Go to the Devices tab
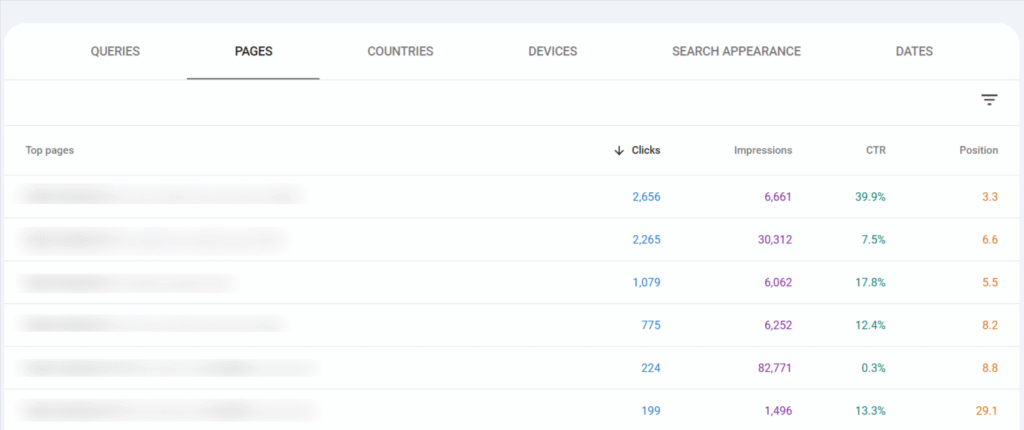The image size is (1024, 430). click(x=552, y=52)
